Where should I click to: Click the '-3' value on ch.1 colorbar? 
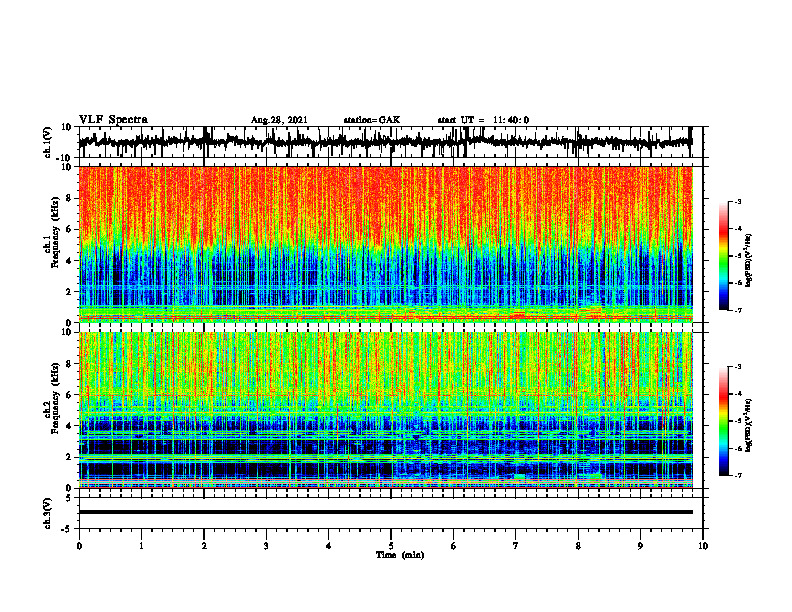tap(739, 201)
